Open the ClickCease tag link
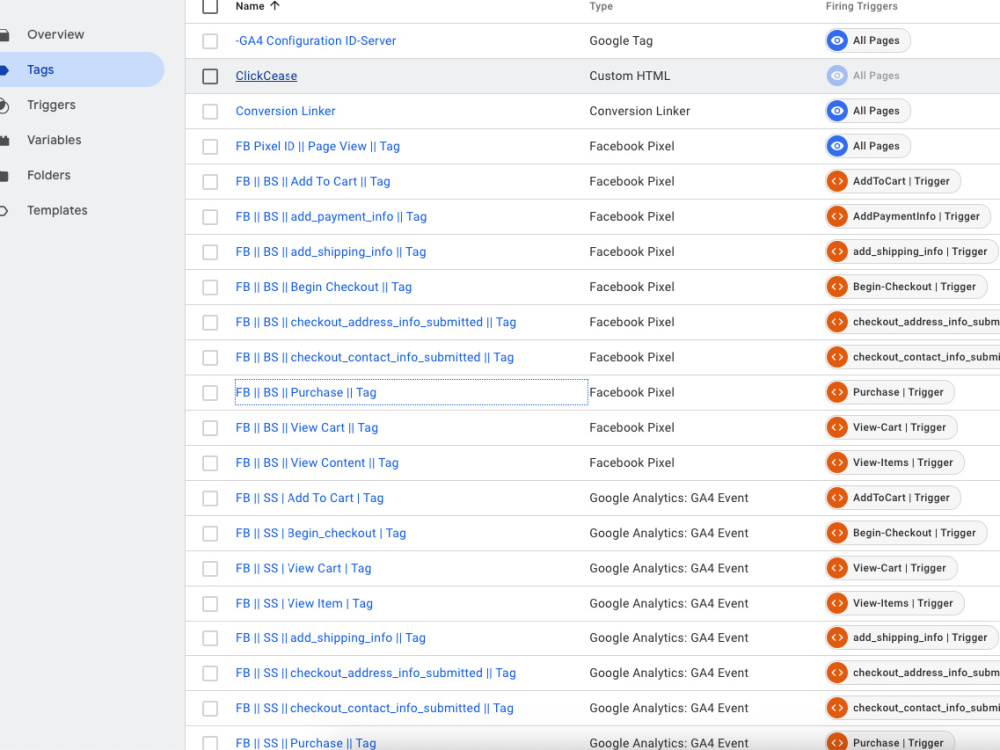The image size is (1000, 750). point(266,76)
